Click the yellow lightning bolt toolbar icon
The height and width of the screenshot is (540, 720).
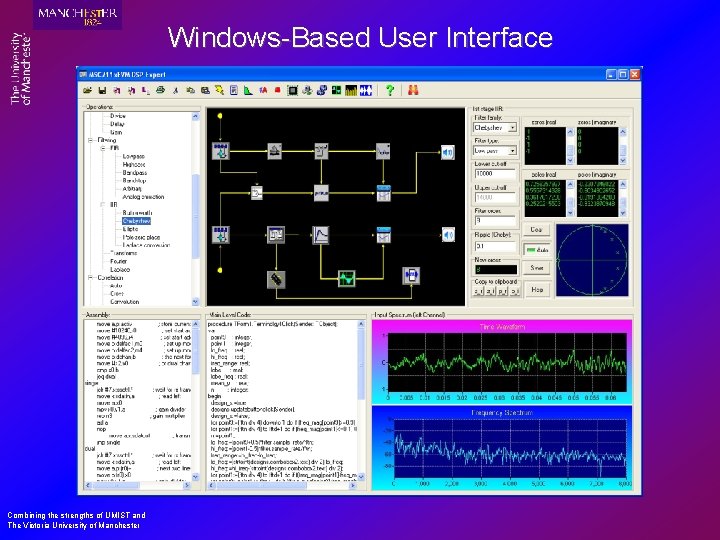click(x=219, y=90)
